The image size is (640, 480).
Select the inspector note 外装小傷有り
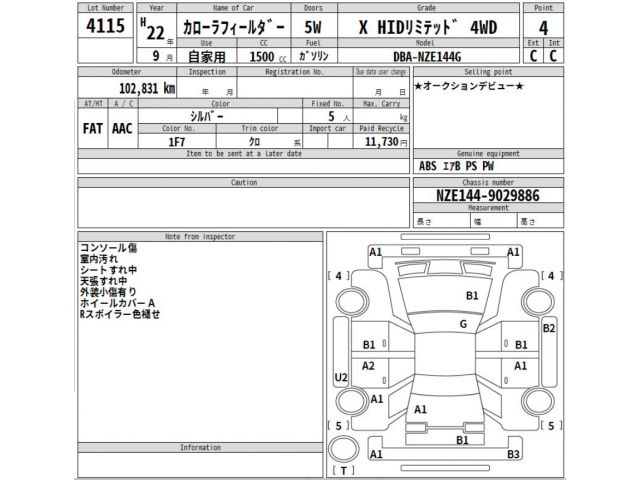(108, 292)
